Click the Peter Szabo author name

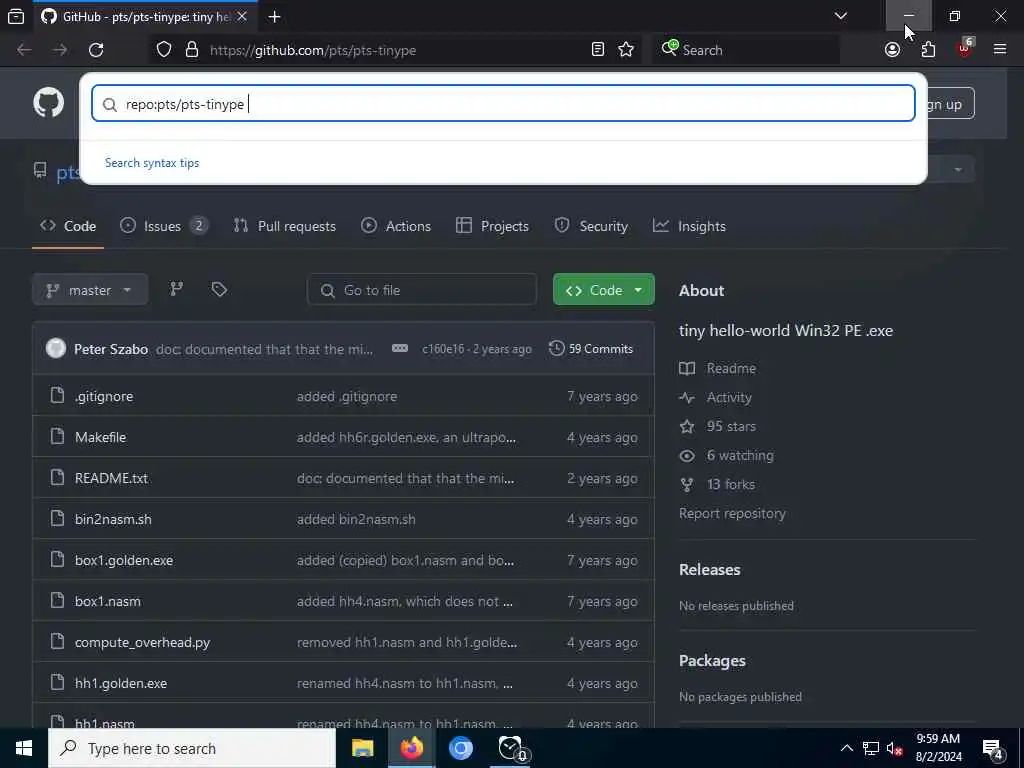[x=111, y=349]
